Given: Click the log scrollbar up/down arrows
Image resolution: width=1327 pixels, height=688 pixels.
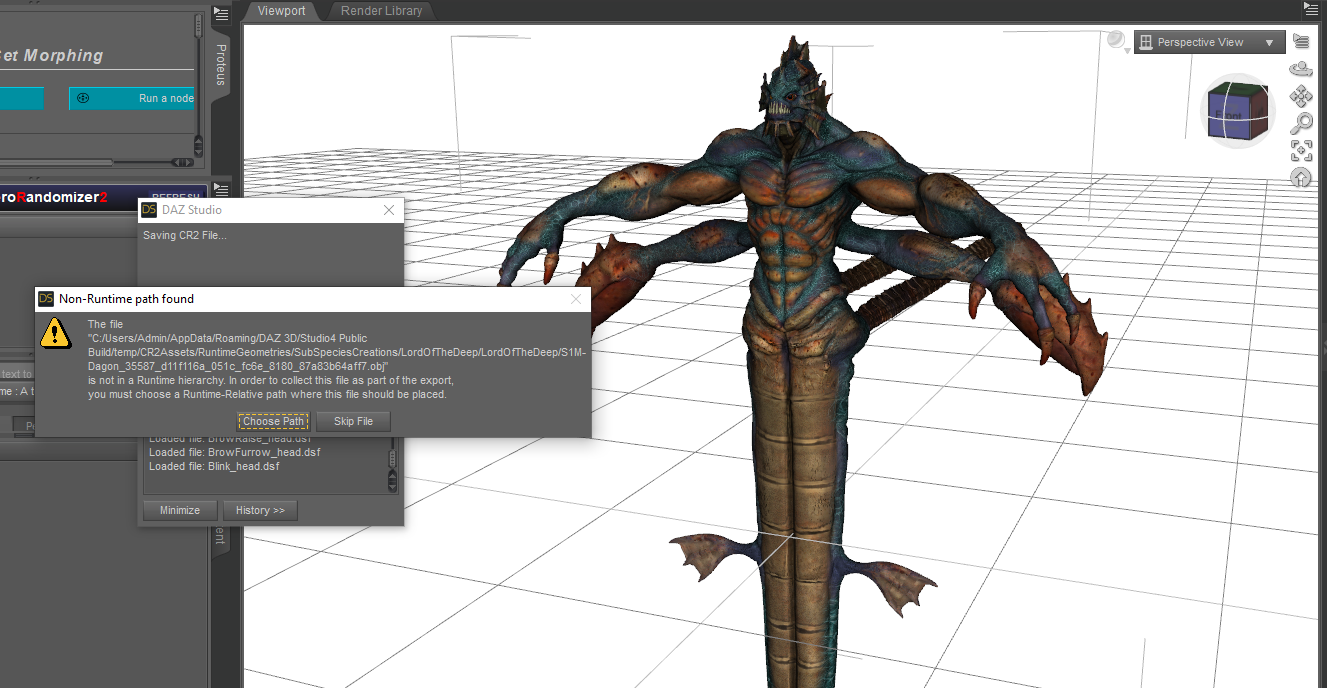Looking at the screenshot, I should 392,482.
